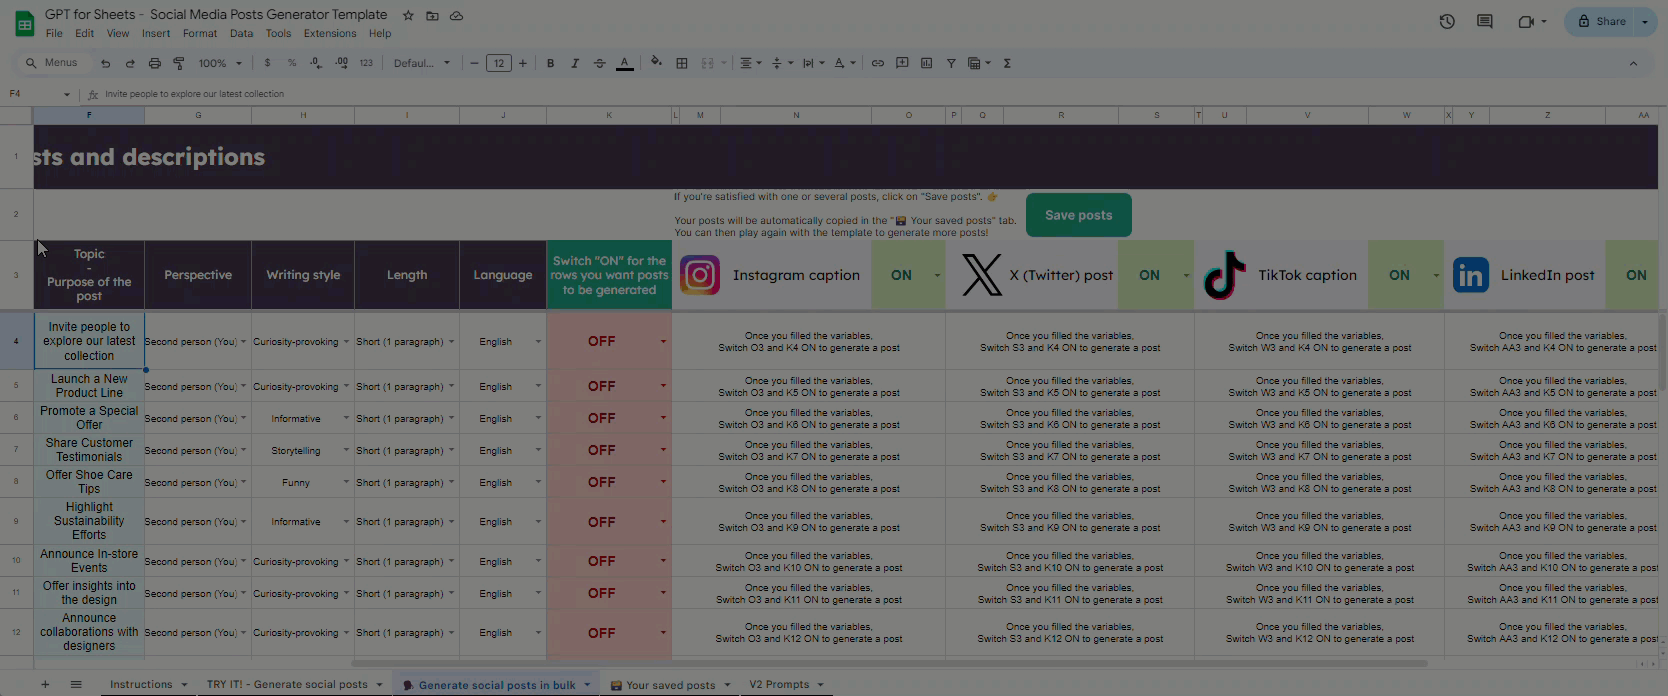Open functions sigma icon
This screenshot has height=696, width=1668.
click(x=1007, y=63)
